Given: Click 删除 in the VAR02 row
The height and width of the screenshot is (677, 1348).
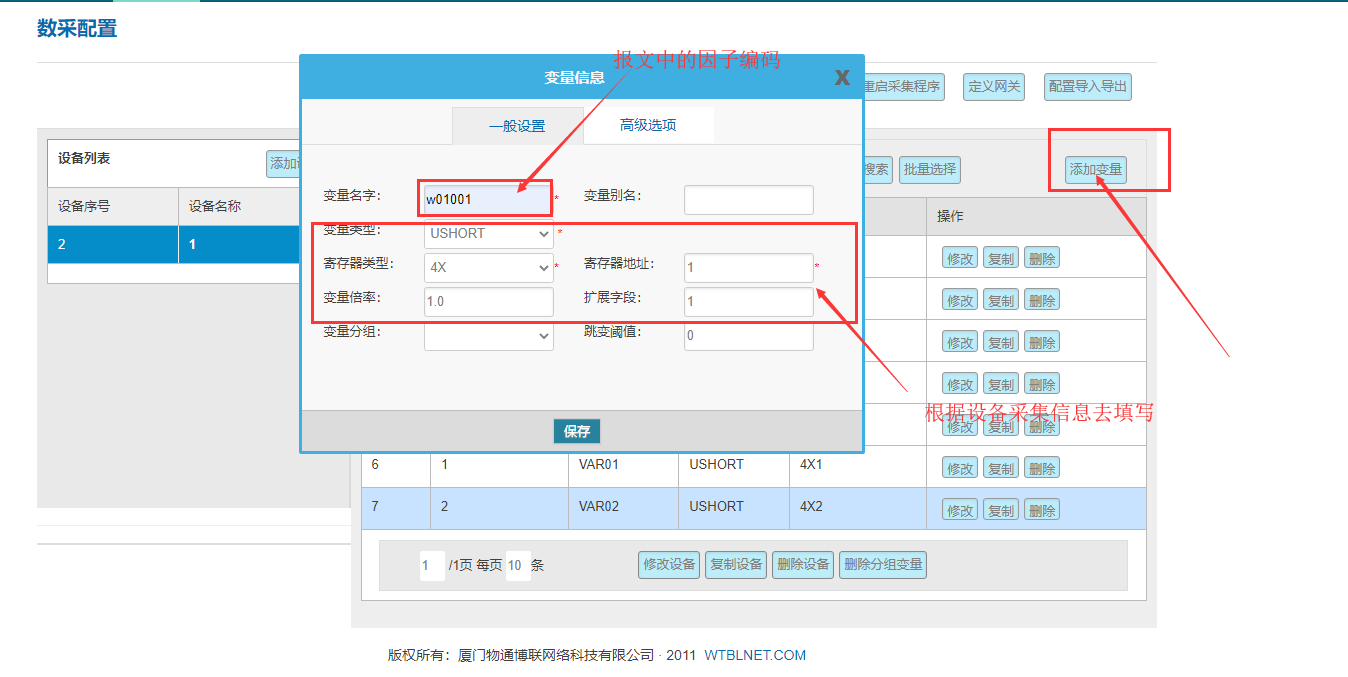Looking at the screenshot, I should (1042, 510).
